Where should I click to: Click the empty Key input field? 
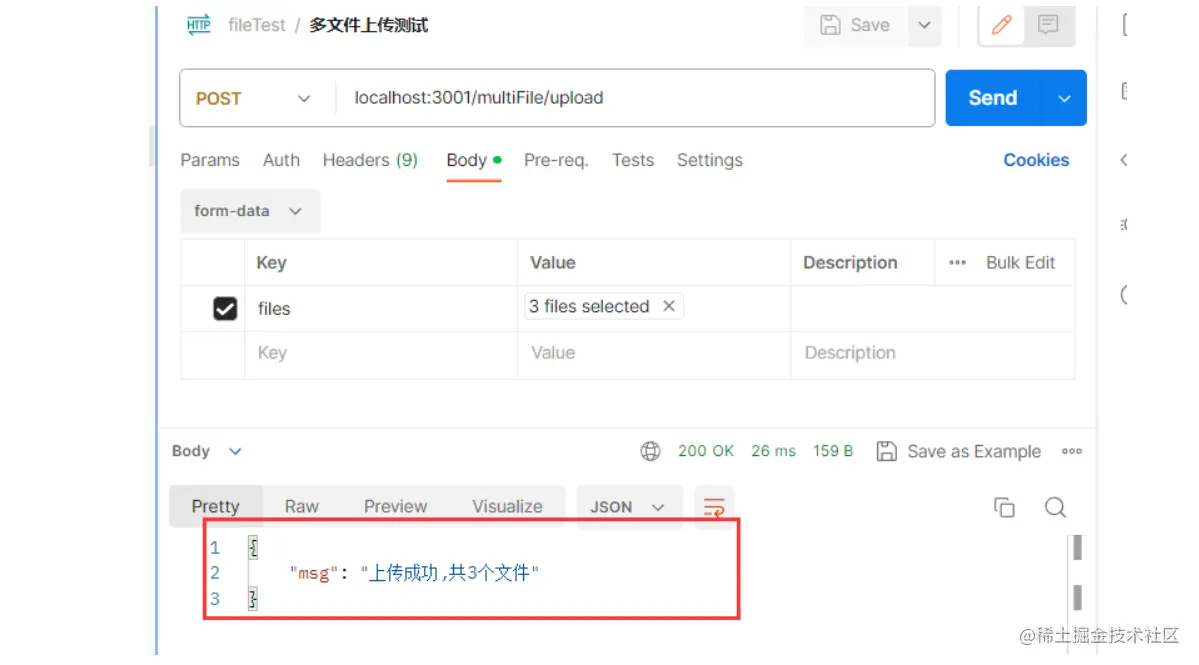[381, 353]
